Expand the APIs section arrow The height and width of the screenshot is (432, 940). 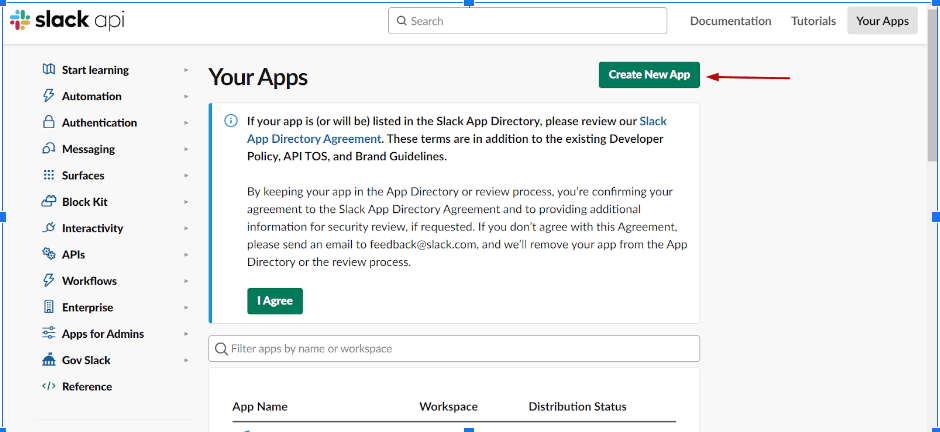(x=186, y=255)
